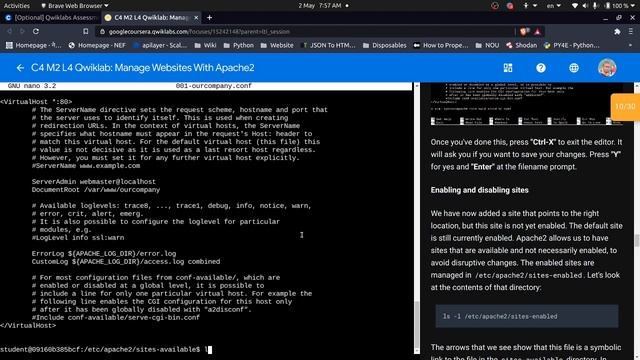Open the Website bookmarks folder

pyautogui.click(x=277, y=45)
